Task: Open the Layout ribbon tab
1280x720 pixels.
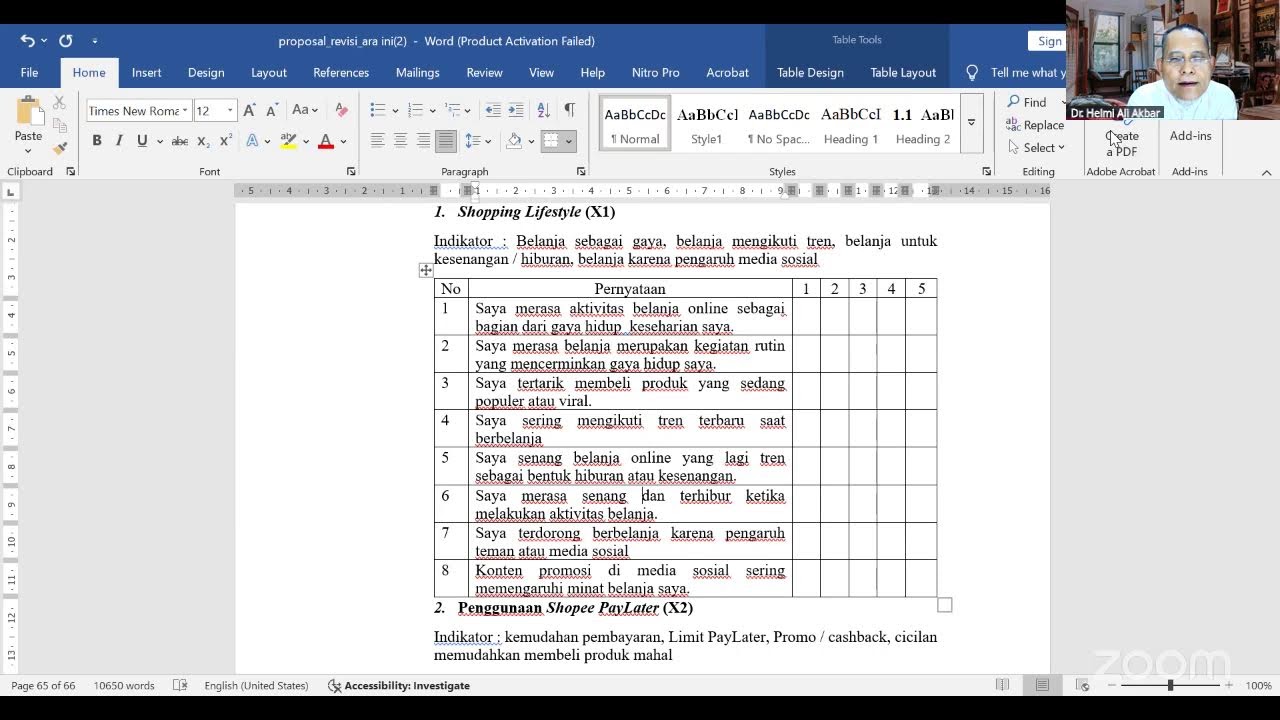Action: pyautogui.click(x=268, y=72)
